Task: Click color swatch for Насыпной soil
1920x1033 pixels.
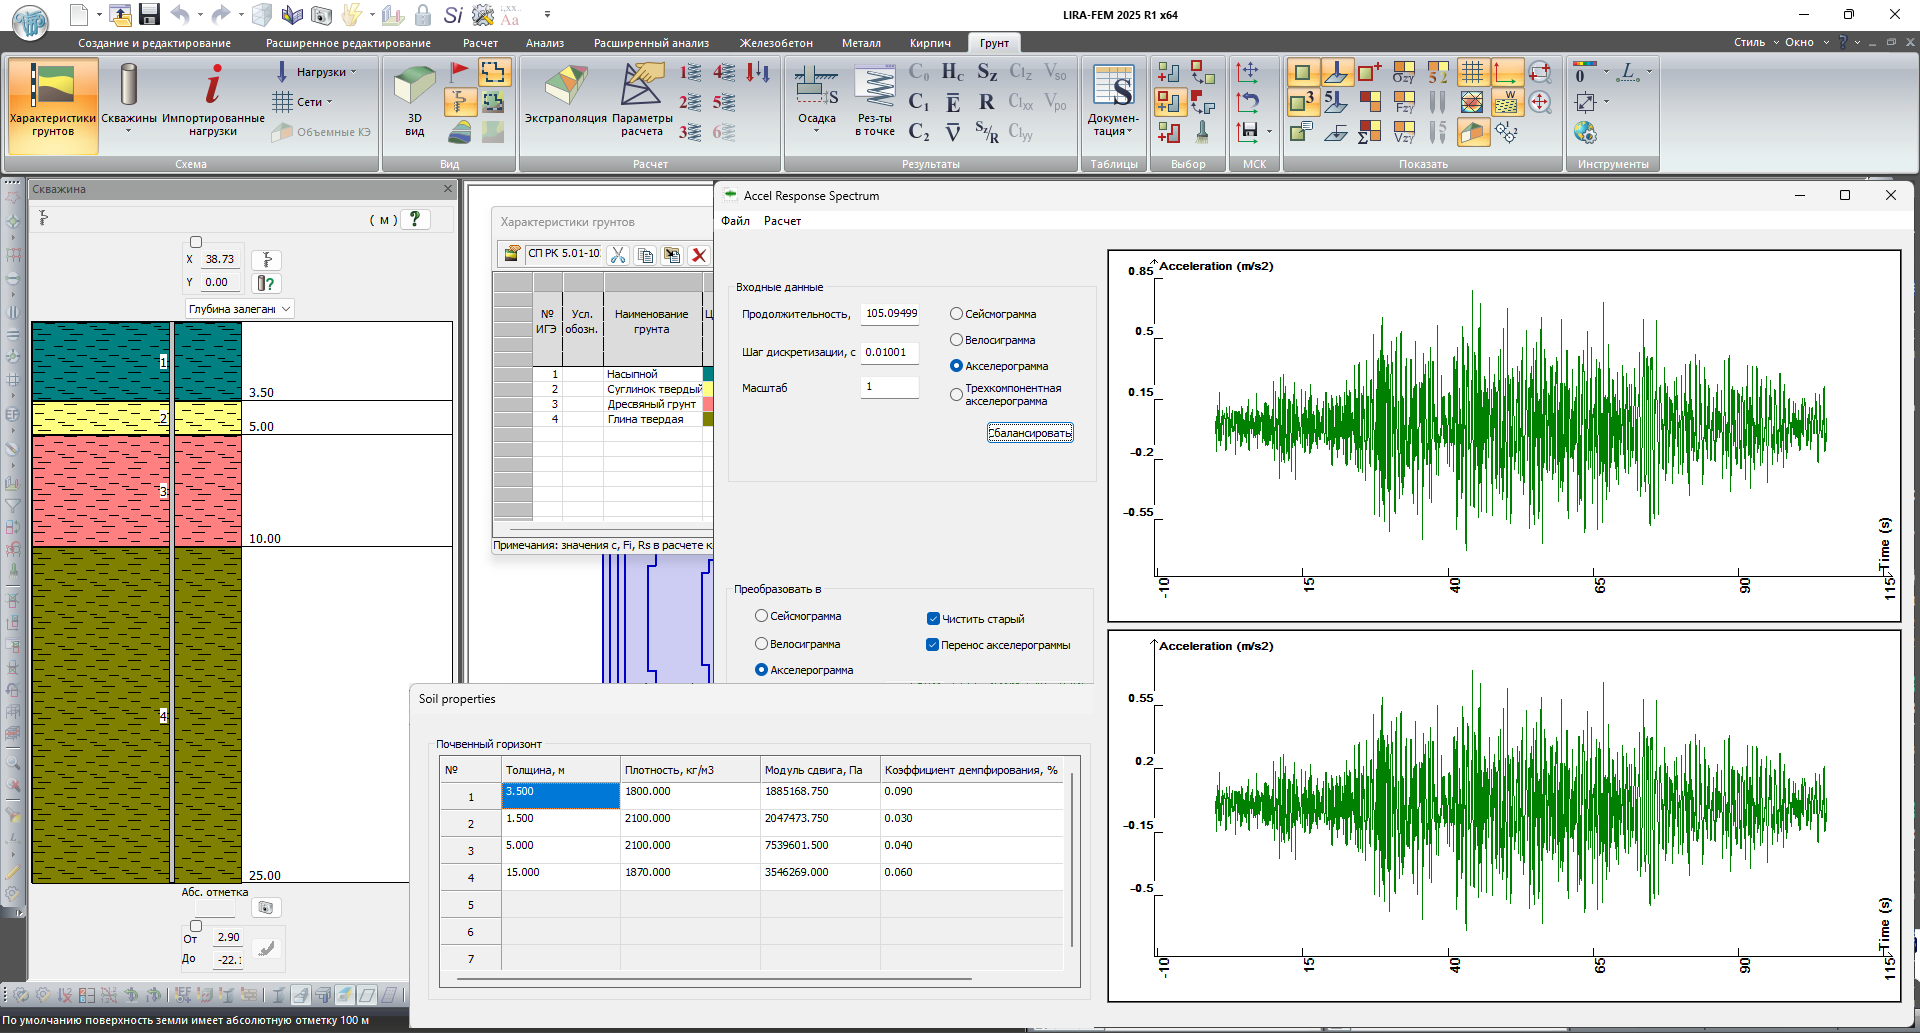Action: [x=708, y=374]
